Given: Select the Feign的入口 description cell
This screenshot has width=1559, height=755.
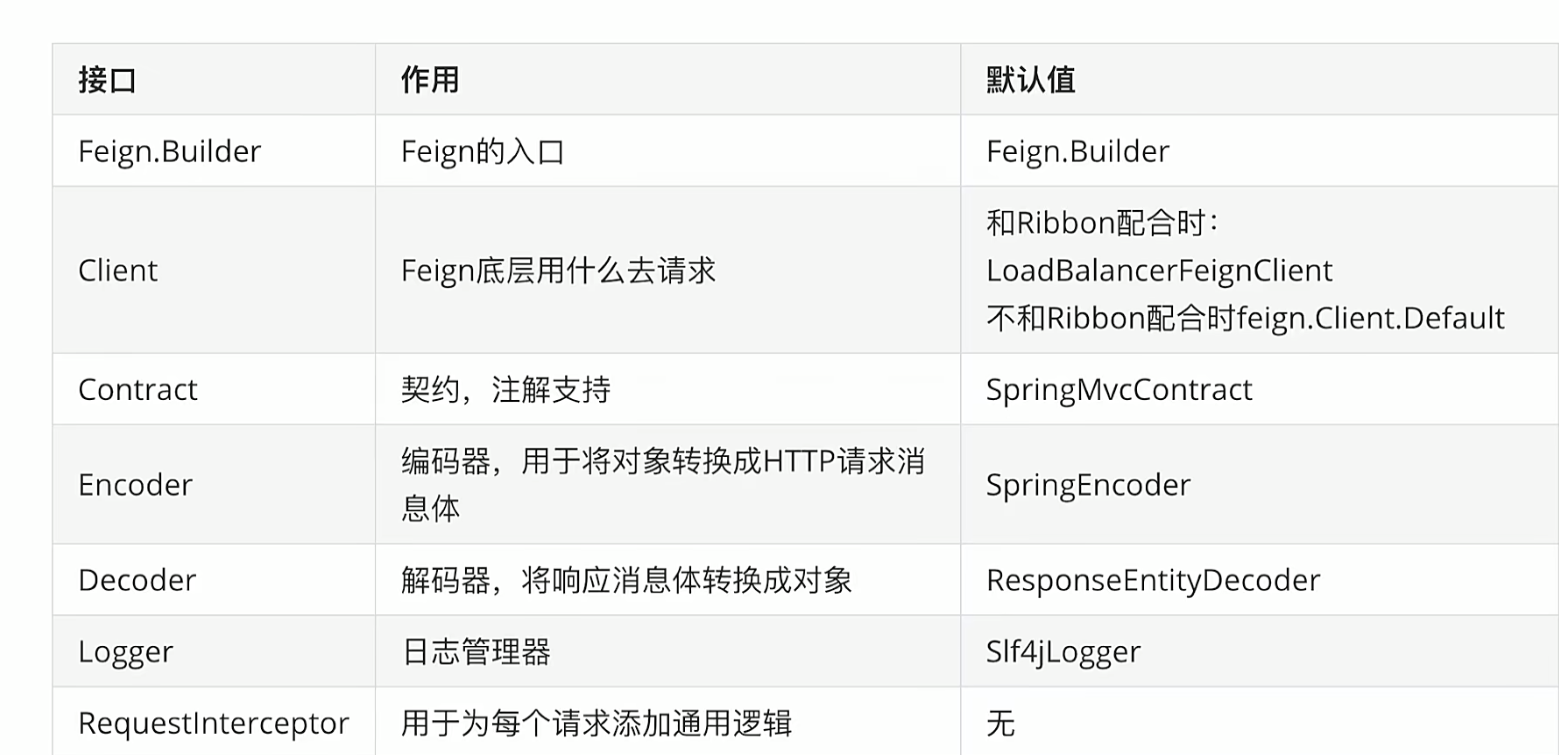Looking at the screenshot, I should click(x=483, y=151).
